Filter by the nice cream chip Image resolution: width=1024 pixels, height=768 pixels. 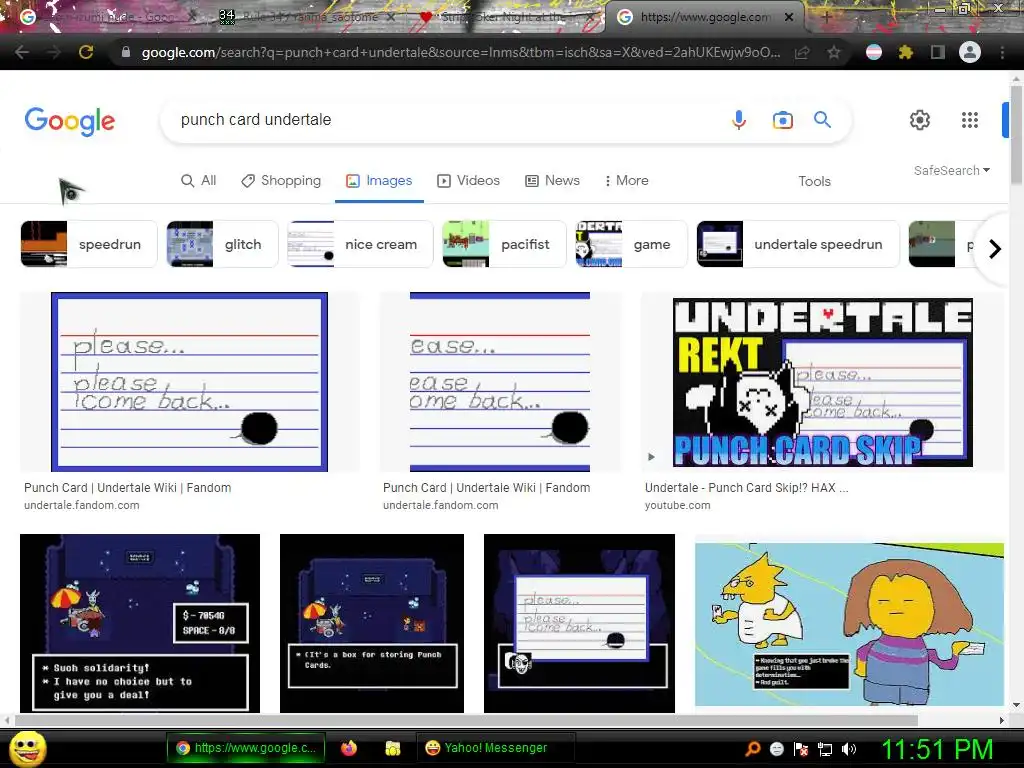click(360, 244)
